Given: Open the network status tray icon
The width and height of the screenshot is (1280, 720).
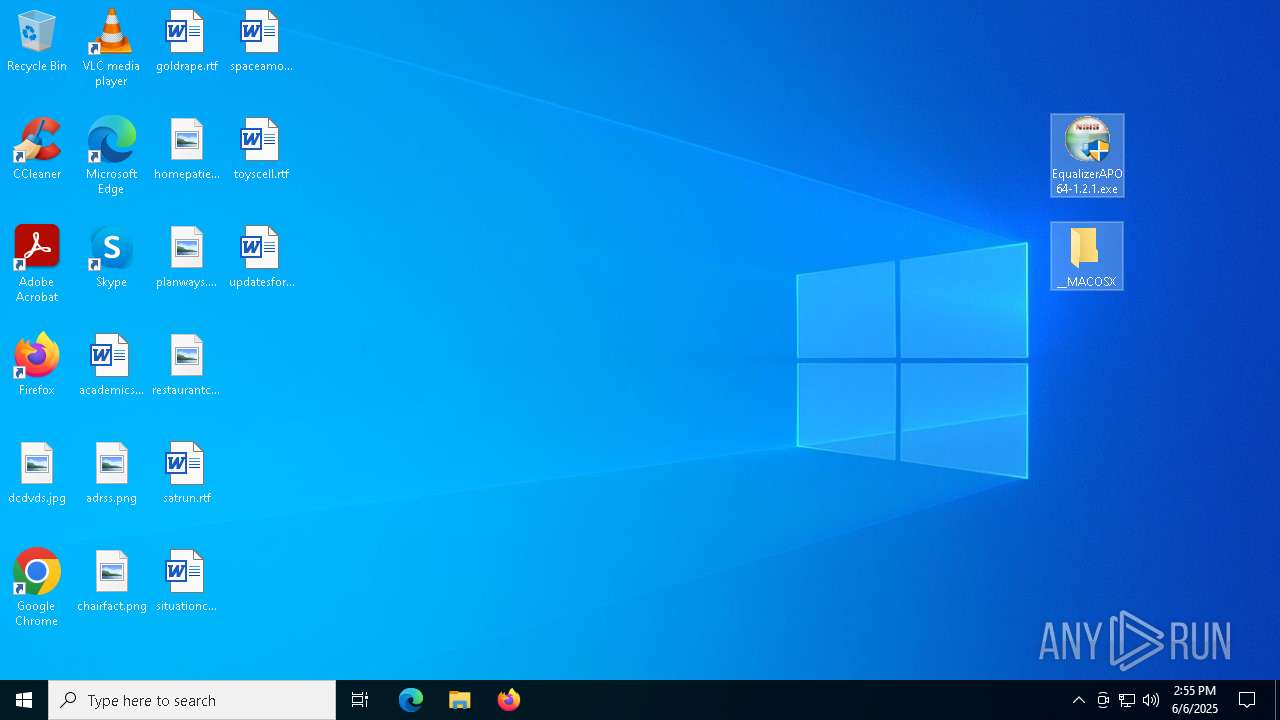Looking at the screenshot, I should 1127,700.
